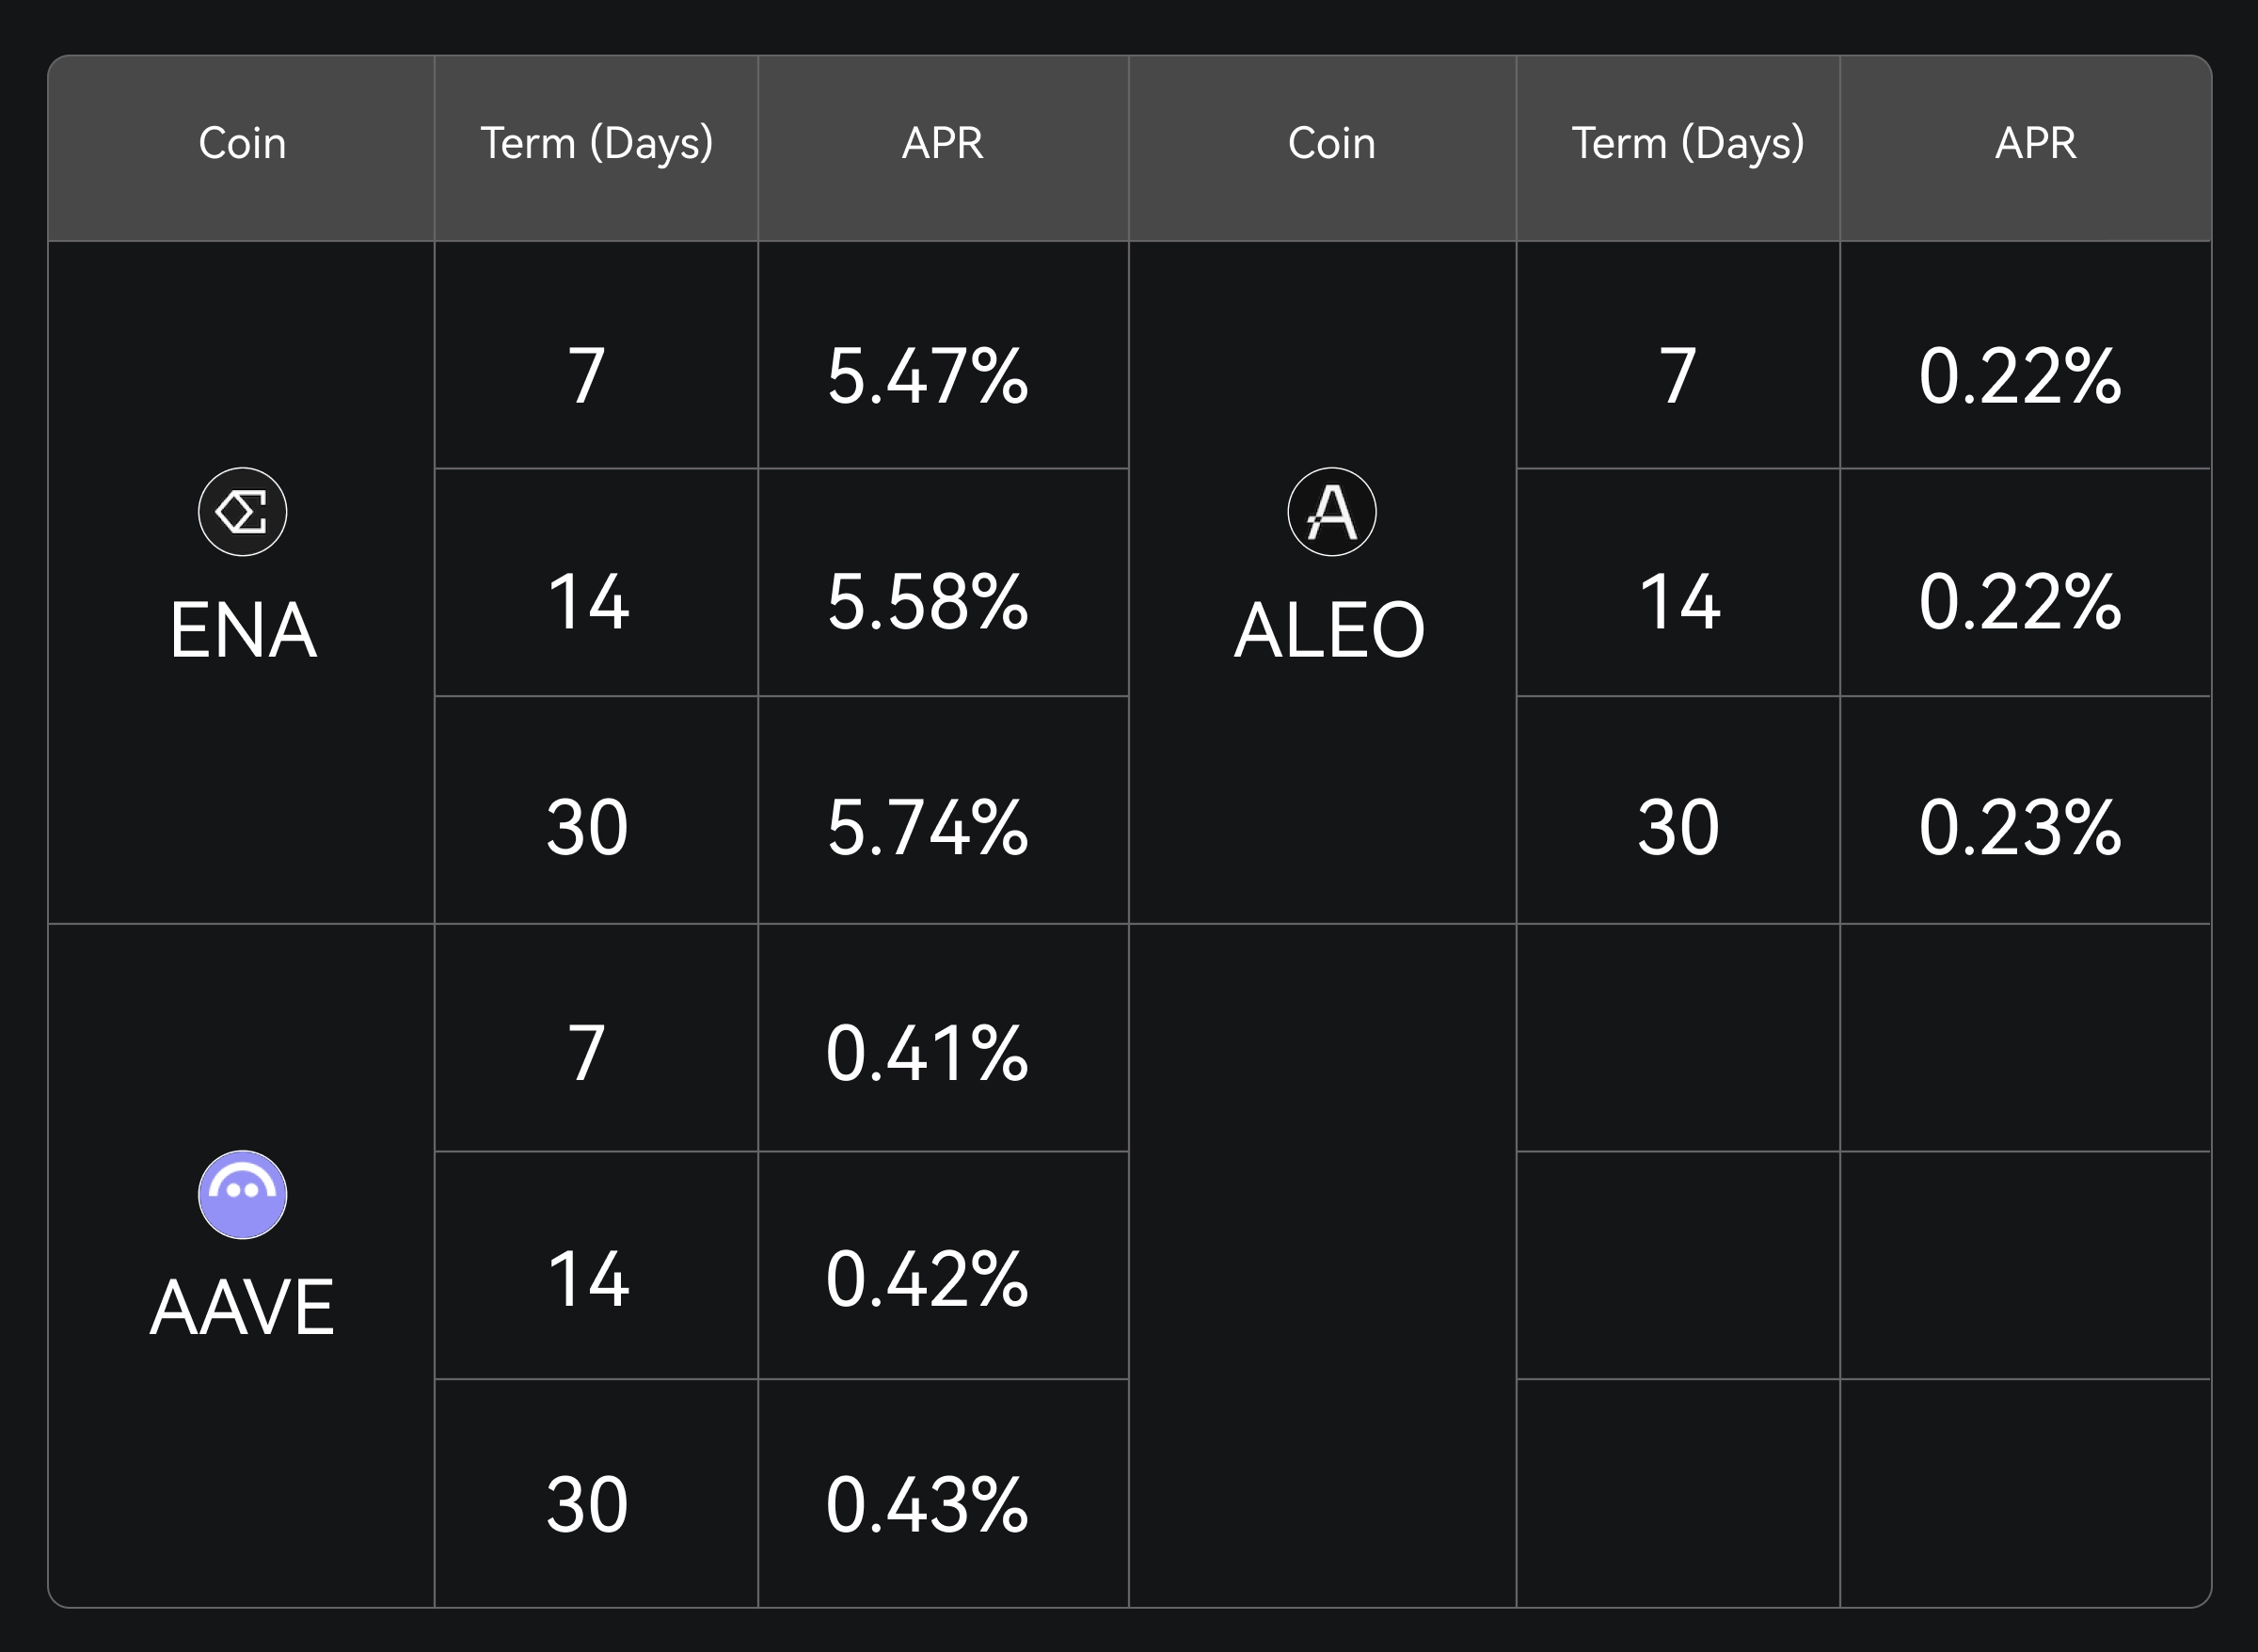Select the ENA 14-day term cell
The height and width of the screenshot is (1652, 2258).
pyautogui.click(x=588, y=602)
